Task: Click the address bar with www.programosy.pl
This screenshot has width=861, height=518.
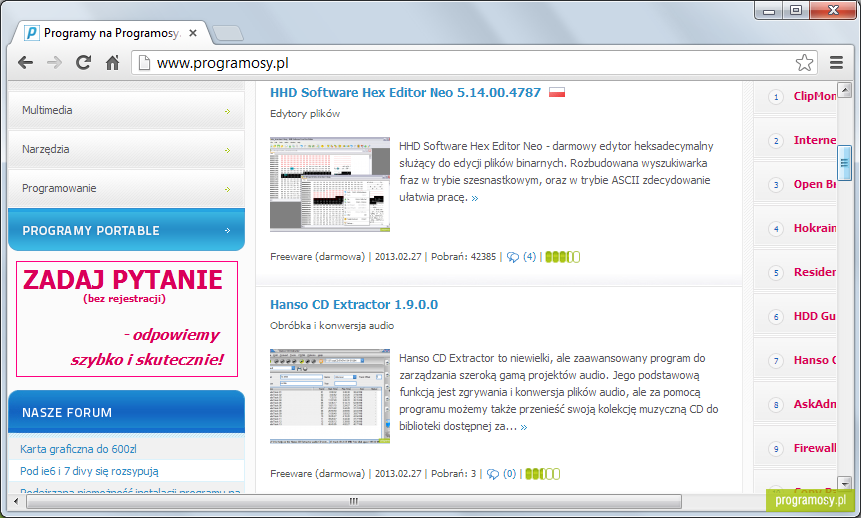Action: (x=472, y=63)
